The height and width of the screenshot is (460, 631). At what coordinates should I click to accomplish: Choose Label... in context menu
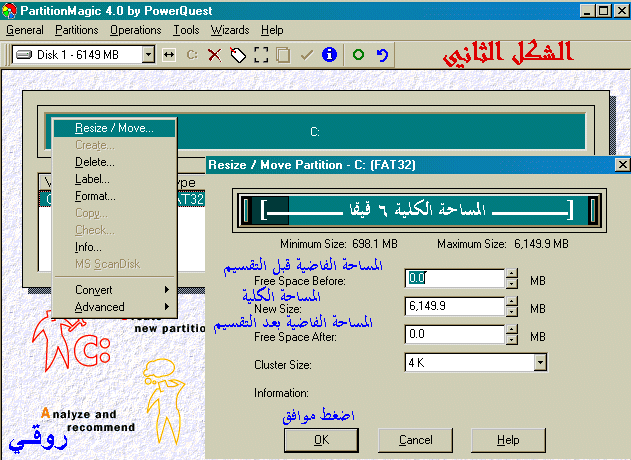pos(115,179)
